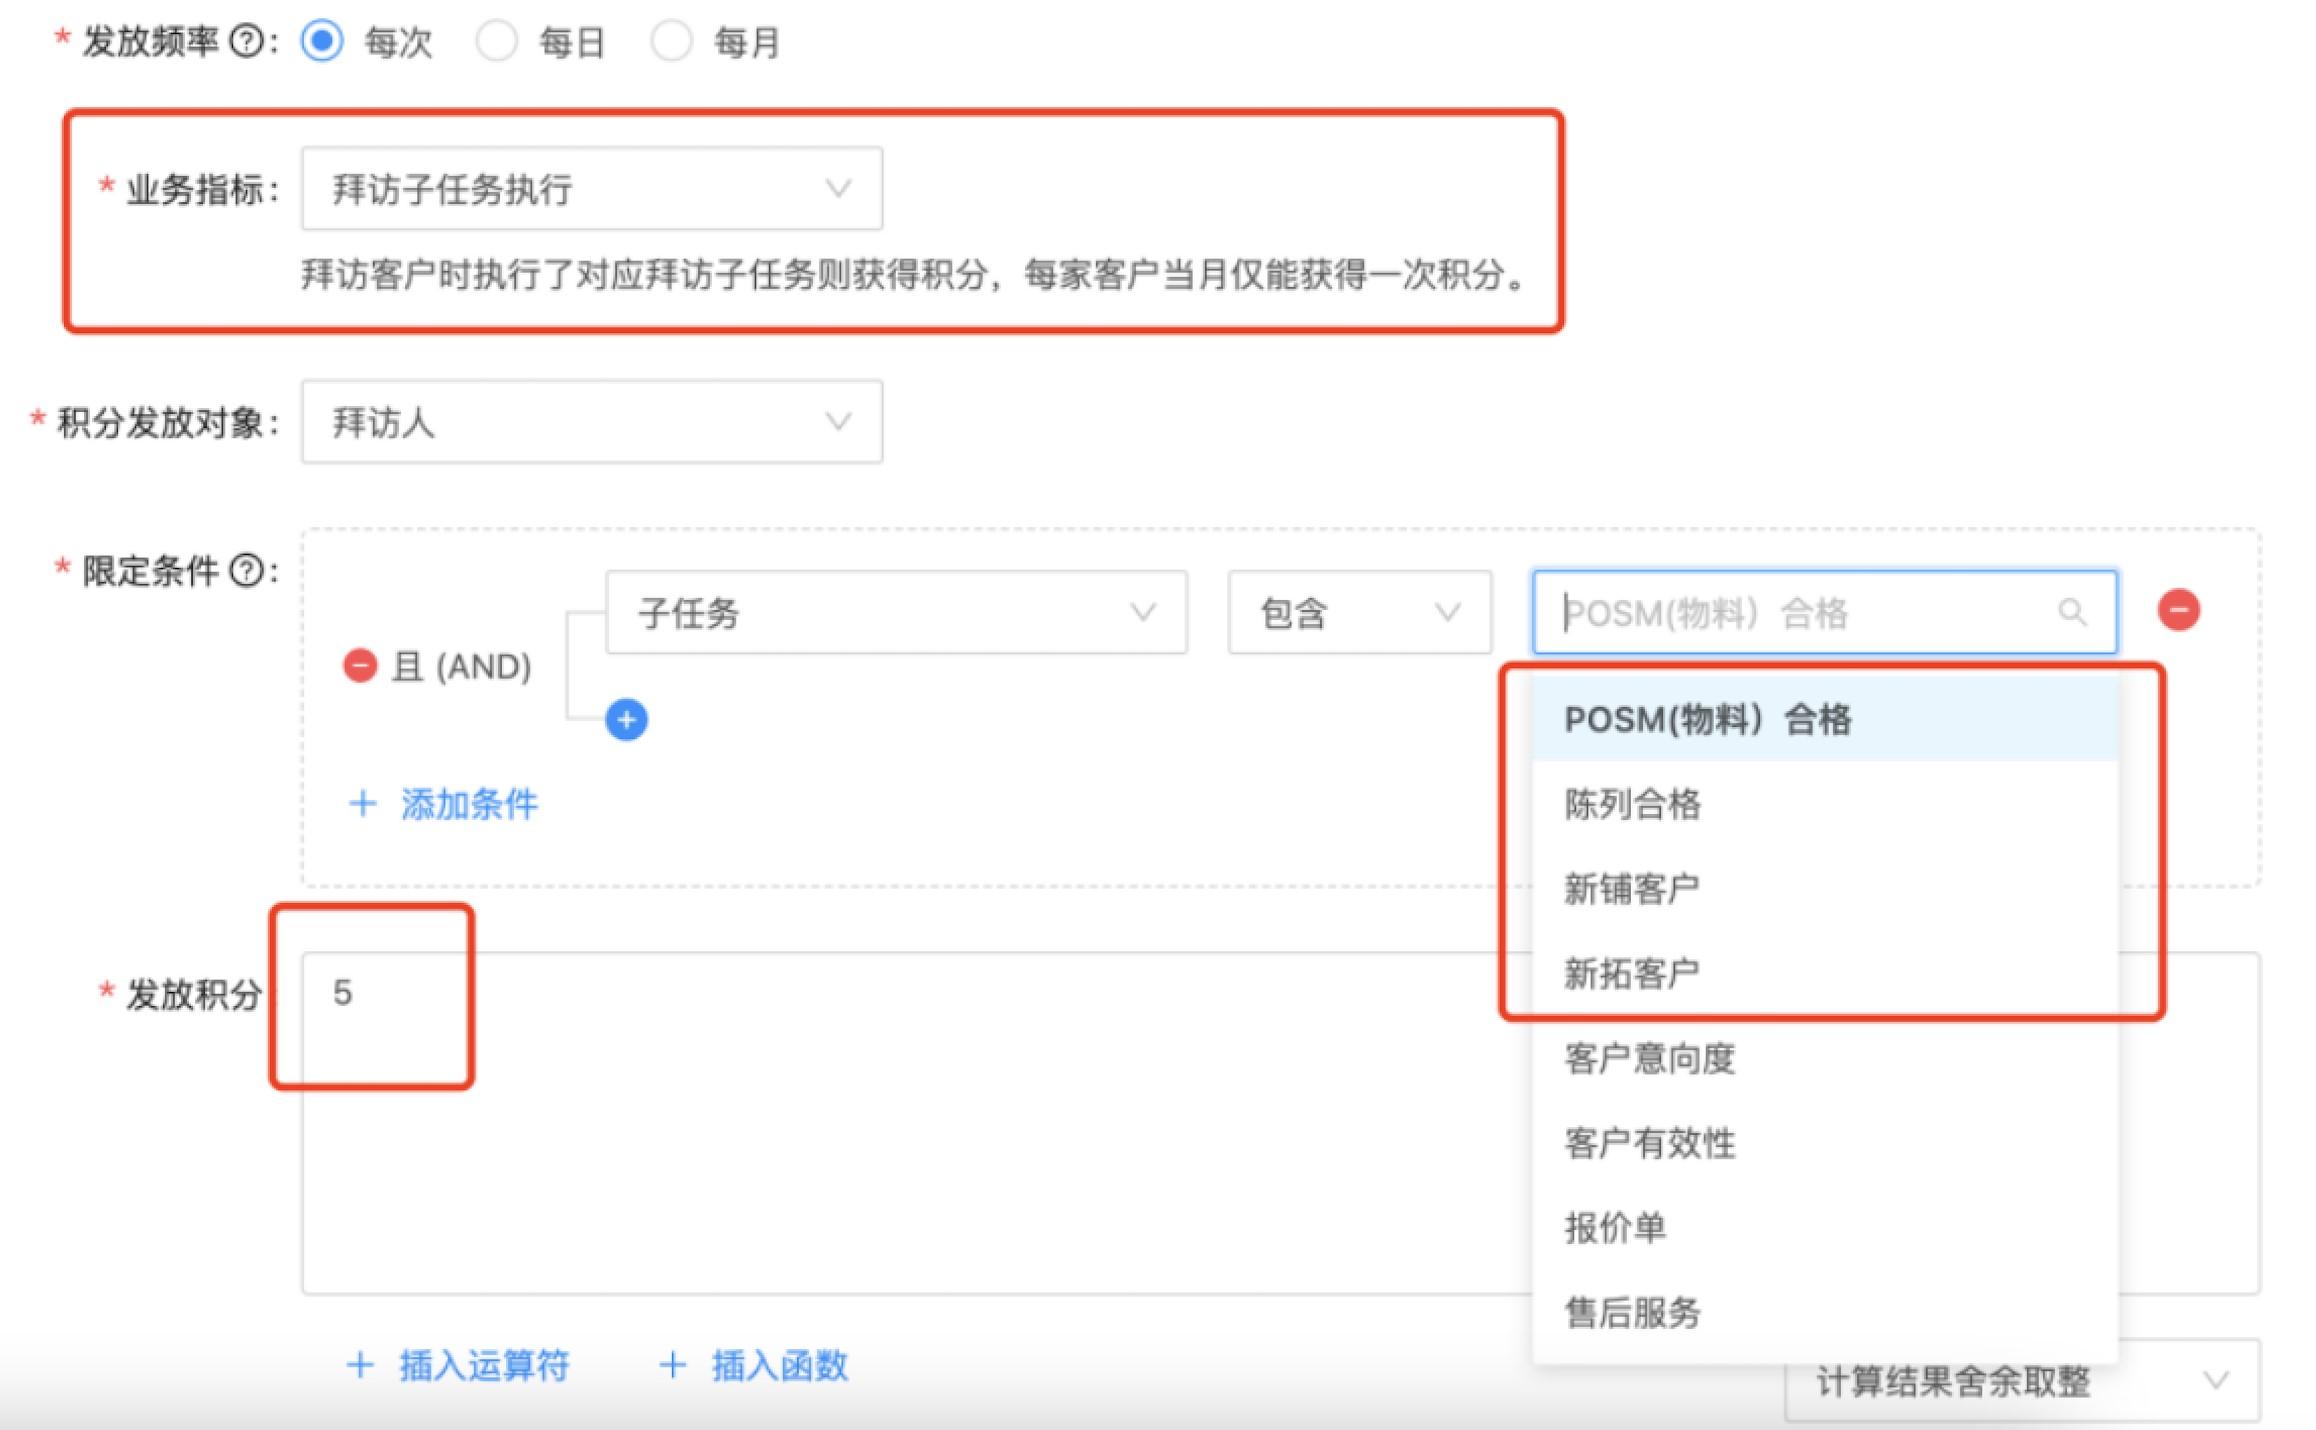Choose POSM(物料) 合格 from the list
The height and width of the screenshot is (1430, 2316).
(1825, 719)
